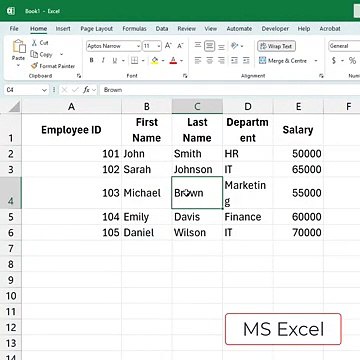
Task: Open the font size dropdown
Action: coord(159,46)
